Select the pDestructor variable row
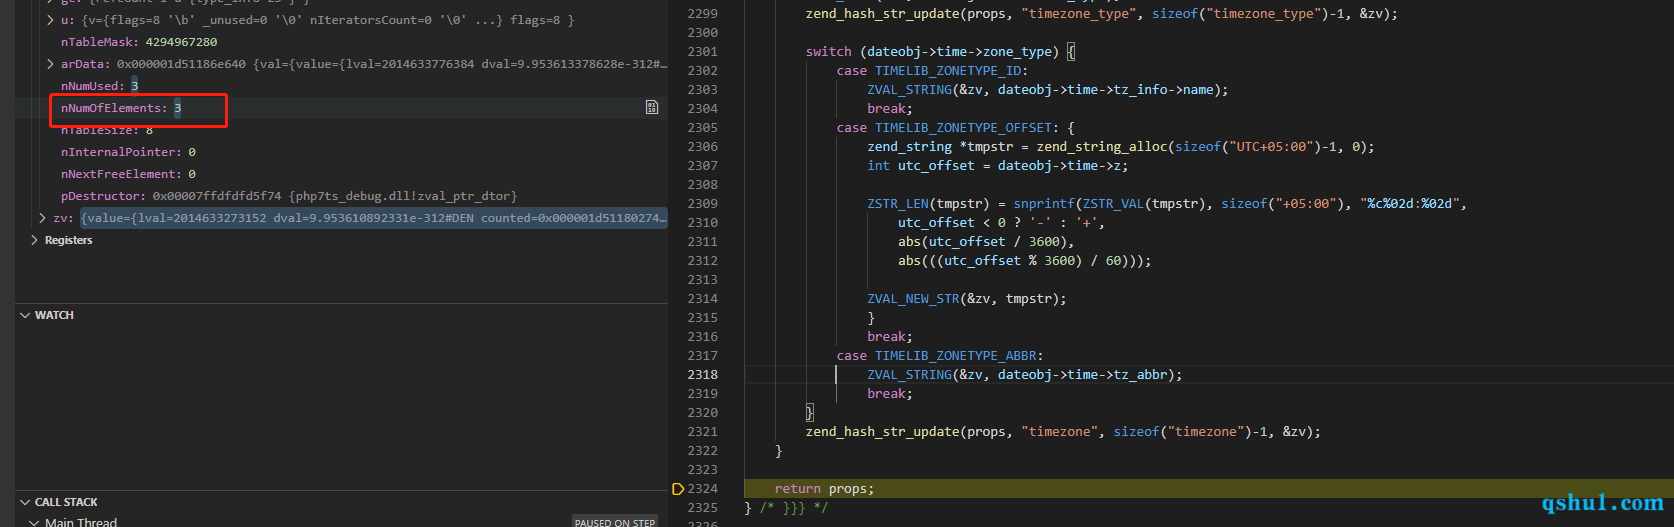This screenshot has height=527, width=1674. pos(341,196)
